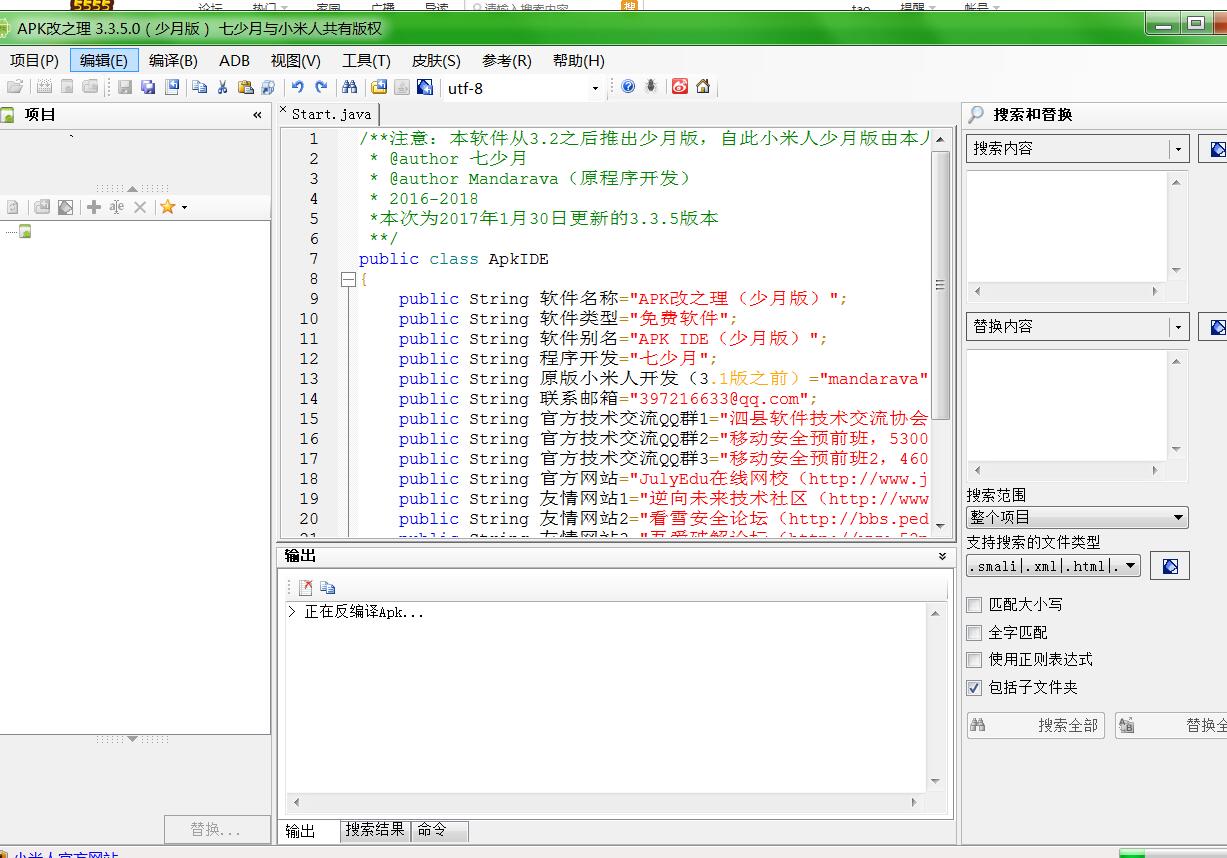Click the yellow star favorites icon
This screenshot has width=1227, height=858.
click(167, 207)
